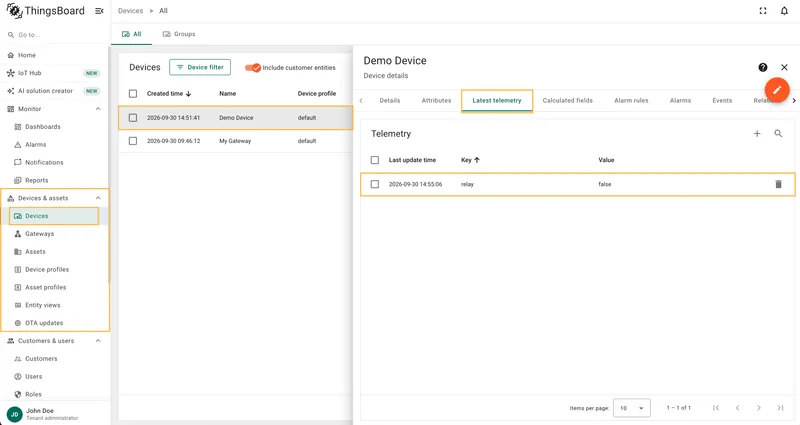Open Notifications in the sidebar
Image resolution: width=800 pixels, height=425 pixels.
coord(55,162)
